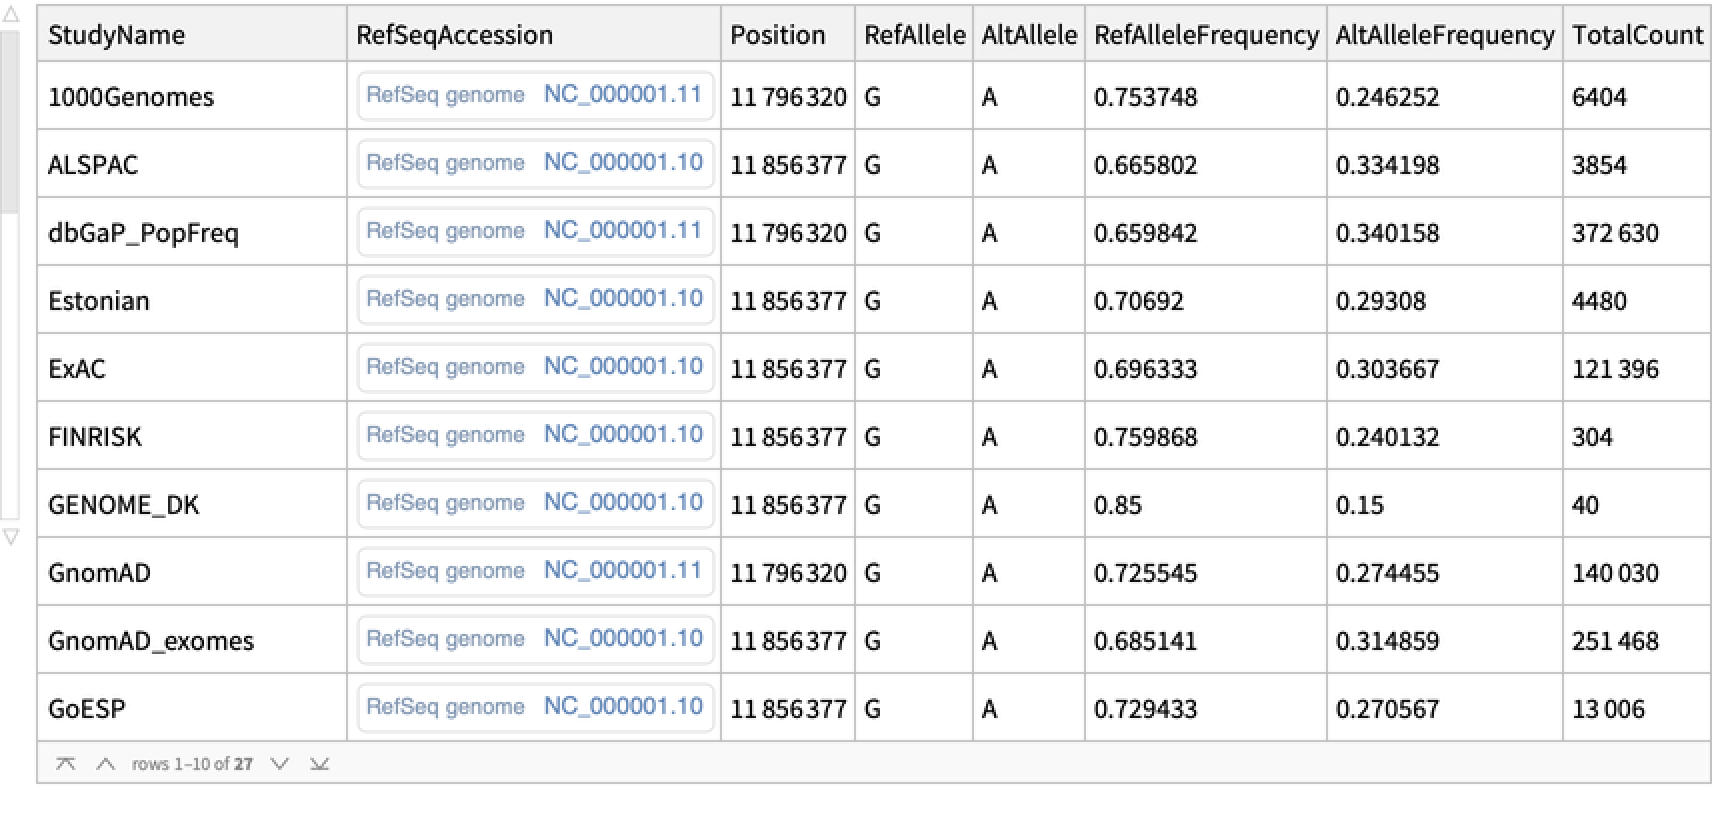This screenshot has width=1712, height=820.
Task: Jump to the last rows of the table
Action: coord(319,764)
